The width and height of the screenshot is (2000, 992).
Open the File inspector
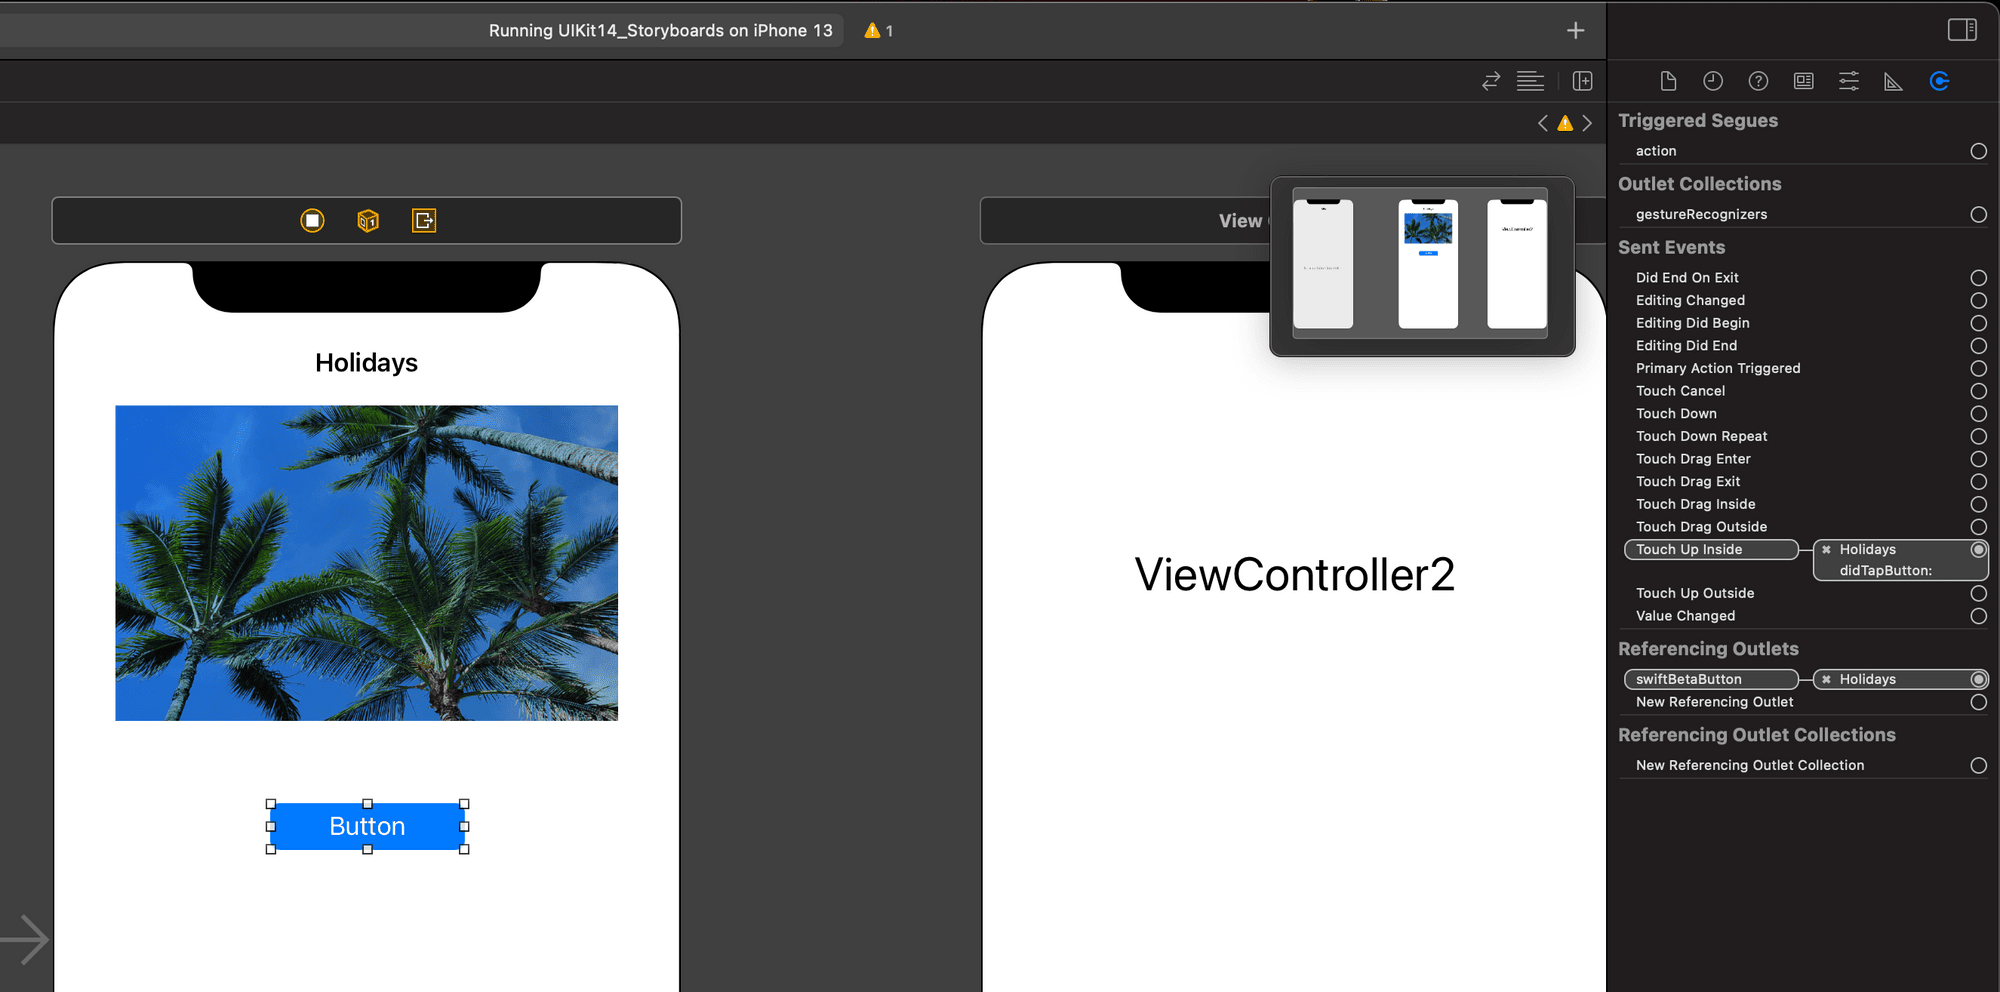click(x=1668, y=81)
